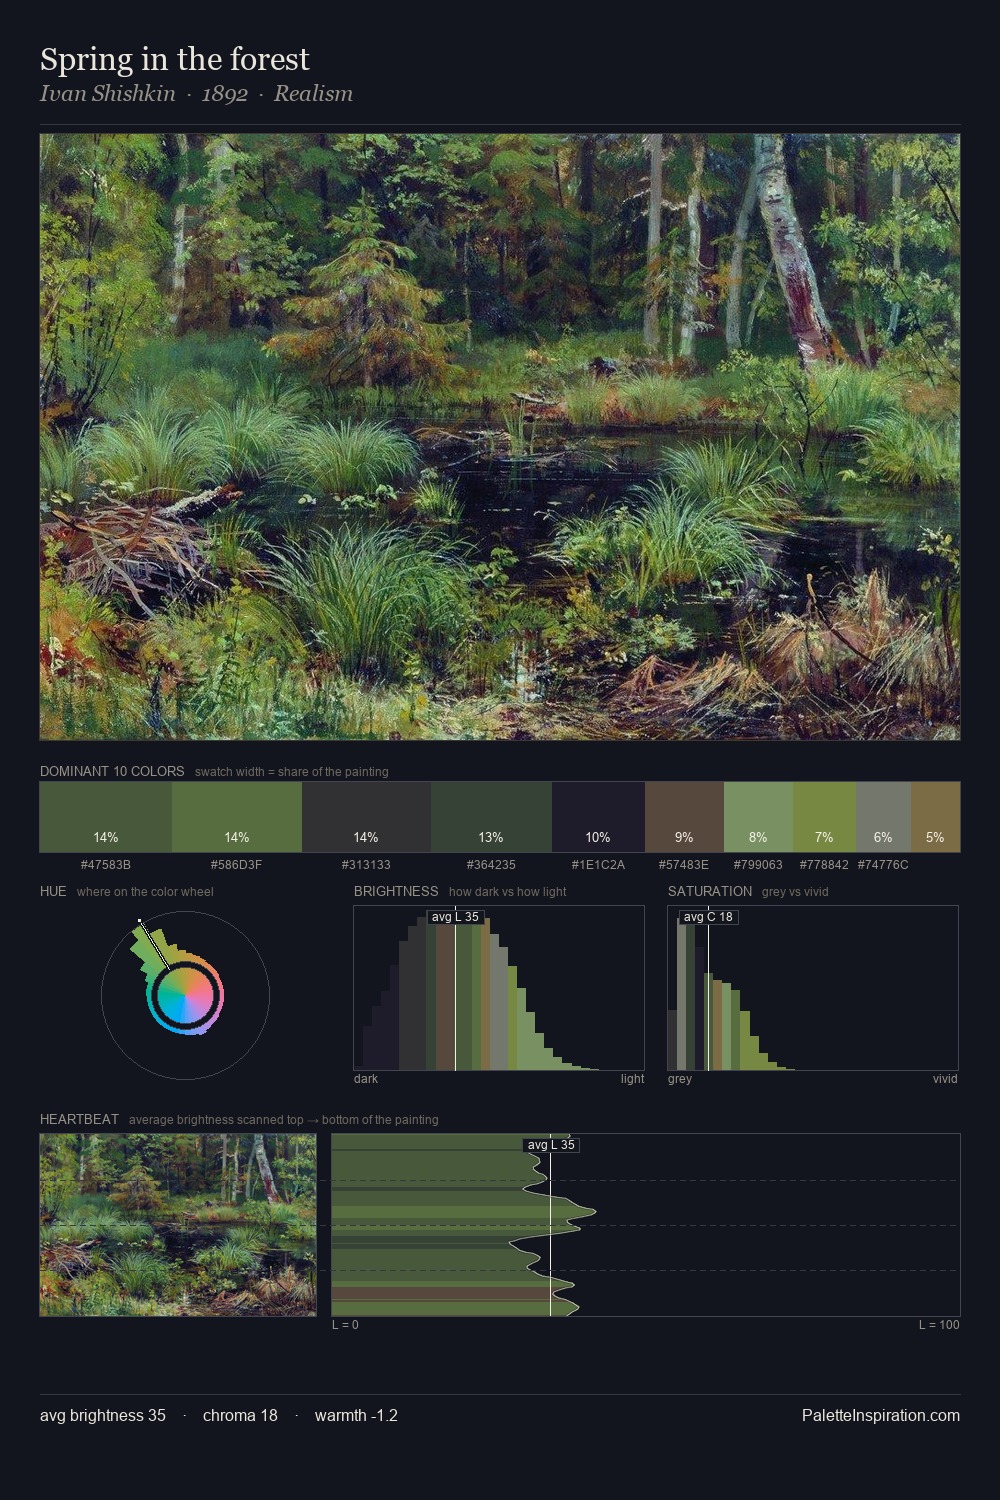Click the brightness histogram chart
Image resolution: width=1000 pixels, height=1500 pixels.
(499, 988)
